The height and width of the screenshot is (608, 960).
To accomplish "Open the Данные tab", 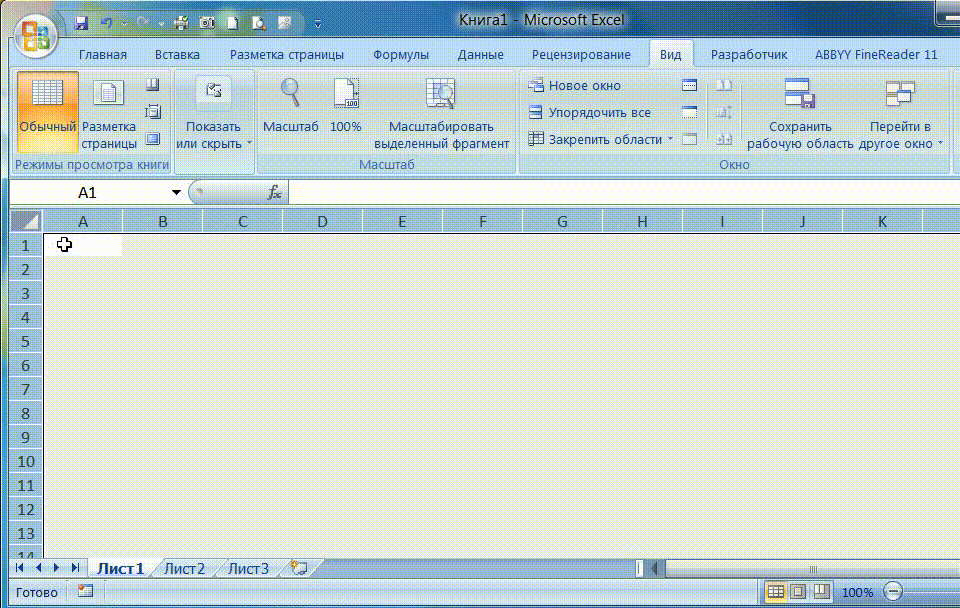I will click(481, 54).
